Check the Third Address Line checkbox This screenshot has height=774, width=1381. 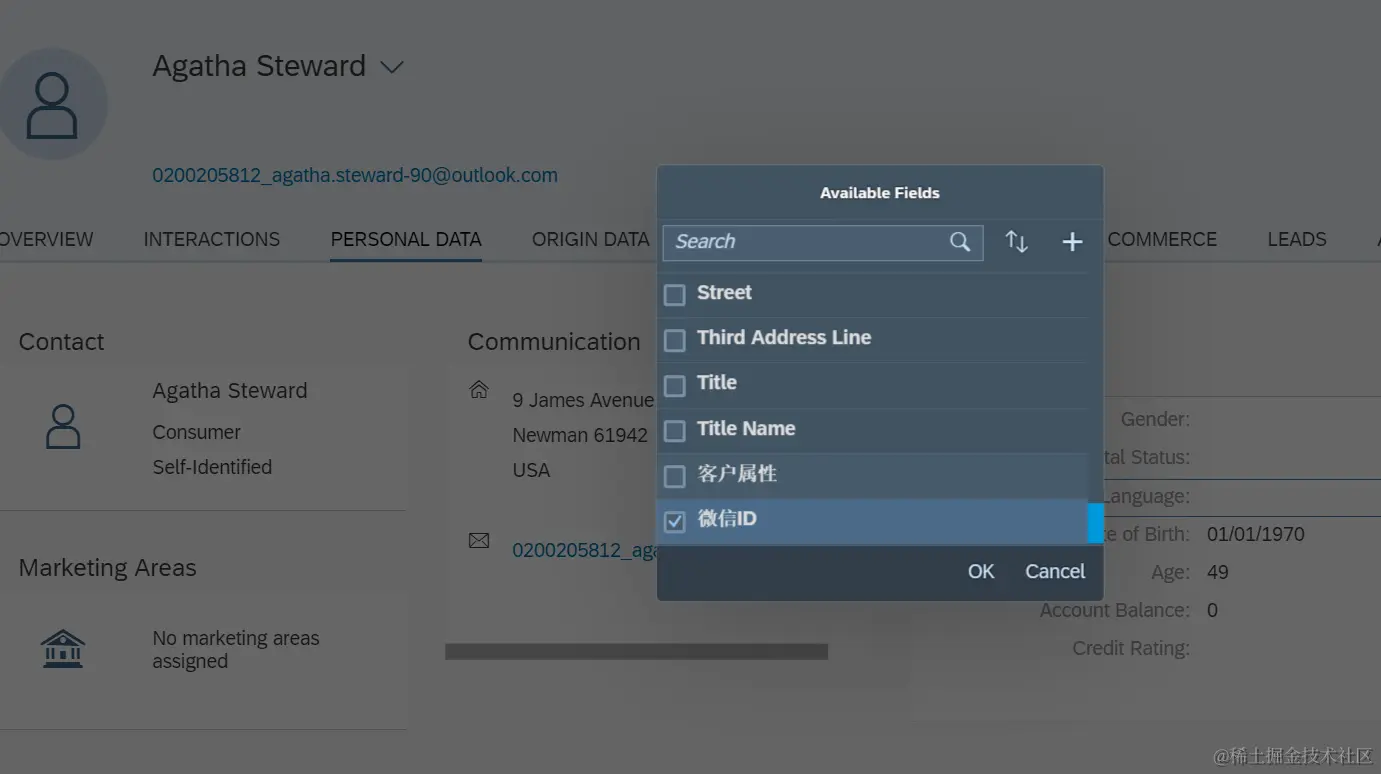coord(674,339)
